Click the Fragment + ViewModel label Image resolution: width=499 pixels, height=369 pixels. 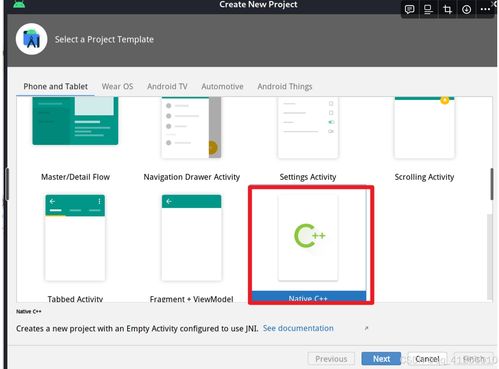pyautogui.click(x=191, y=299)
